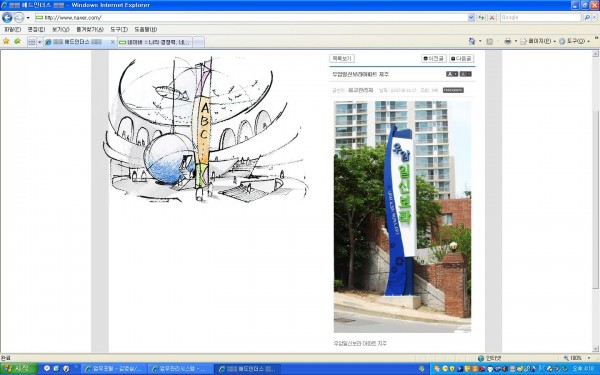Click the 이전글 previous post button
600x375 pixels.
pyautogui.click(x=434, y=59)
